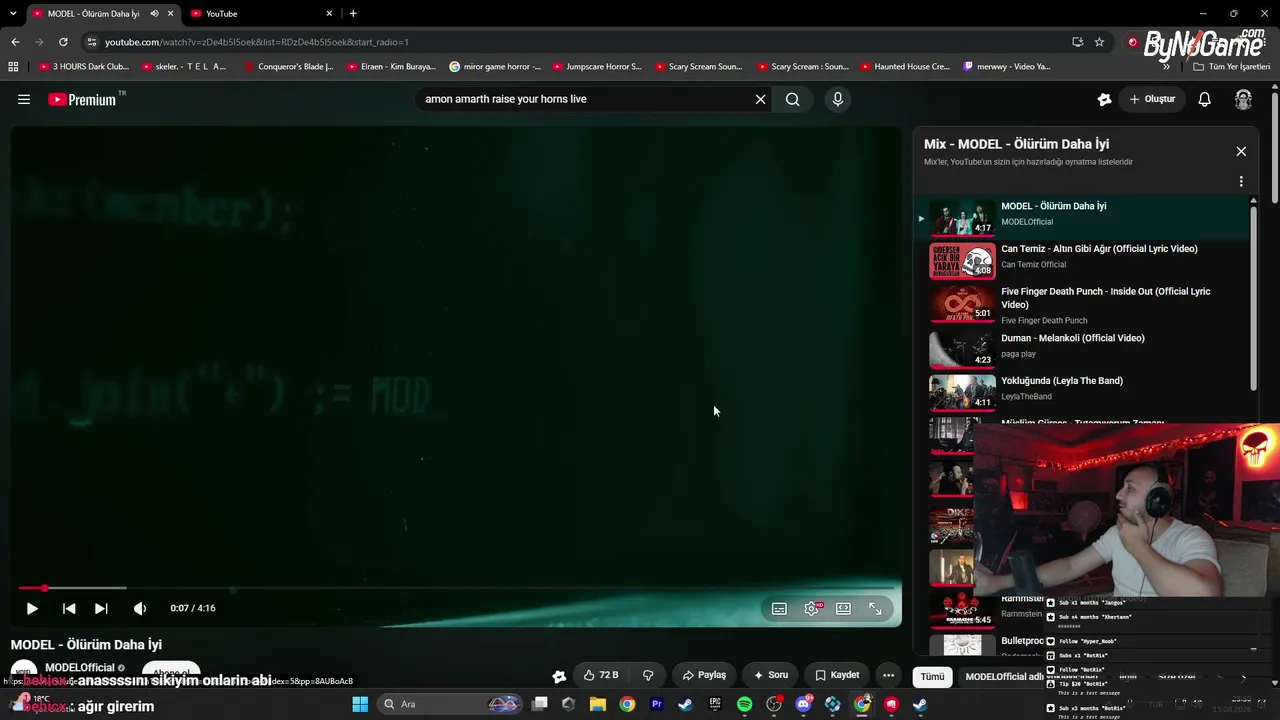Image resolution: width=1280 pixels, height=720 pixels.
Task: Focus the browser address bar URL
Action: pyautogui.click(x=257, y=42)
